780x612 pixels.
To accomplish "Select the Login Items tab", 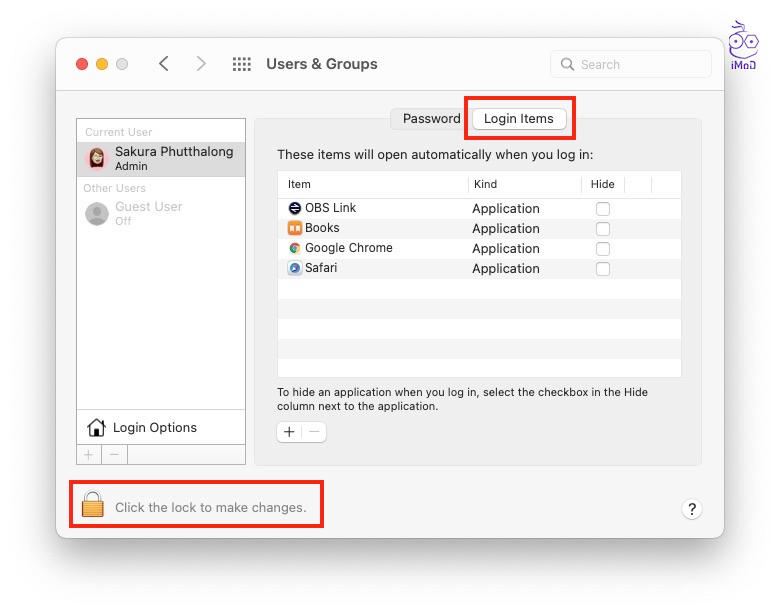I will point(518,119).
